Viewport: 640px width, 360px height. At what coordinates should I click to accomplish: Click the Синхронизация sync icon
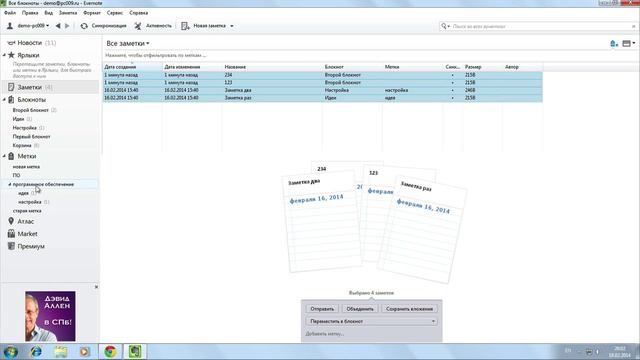point(84,26)
